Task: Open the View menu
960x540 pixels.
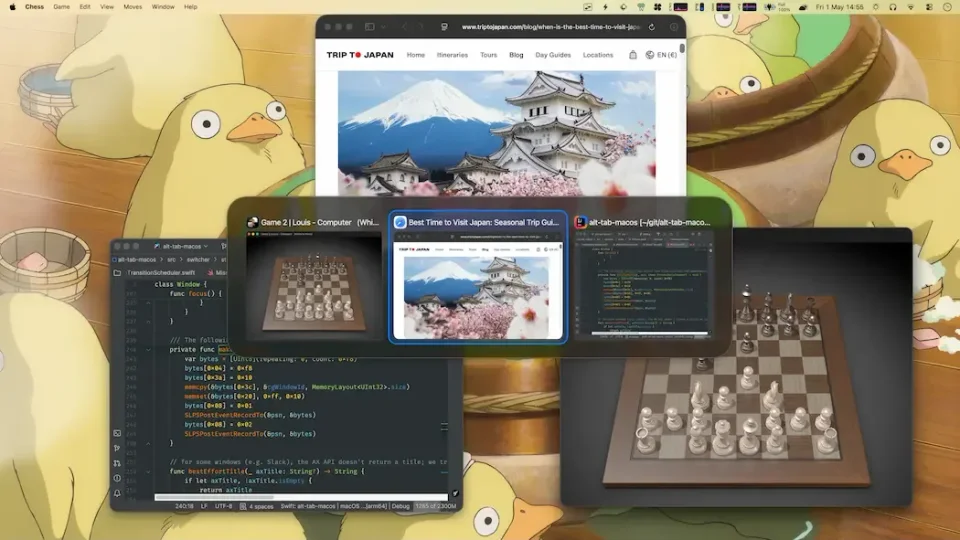Action: tap(107, 7)
